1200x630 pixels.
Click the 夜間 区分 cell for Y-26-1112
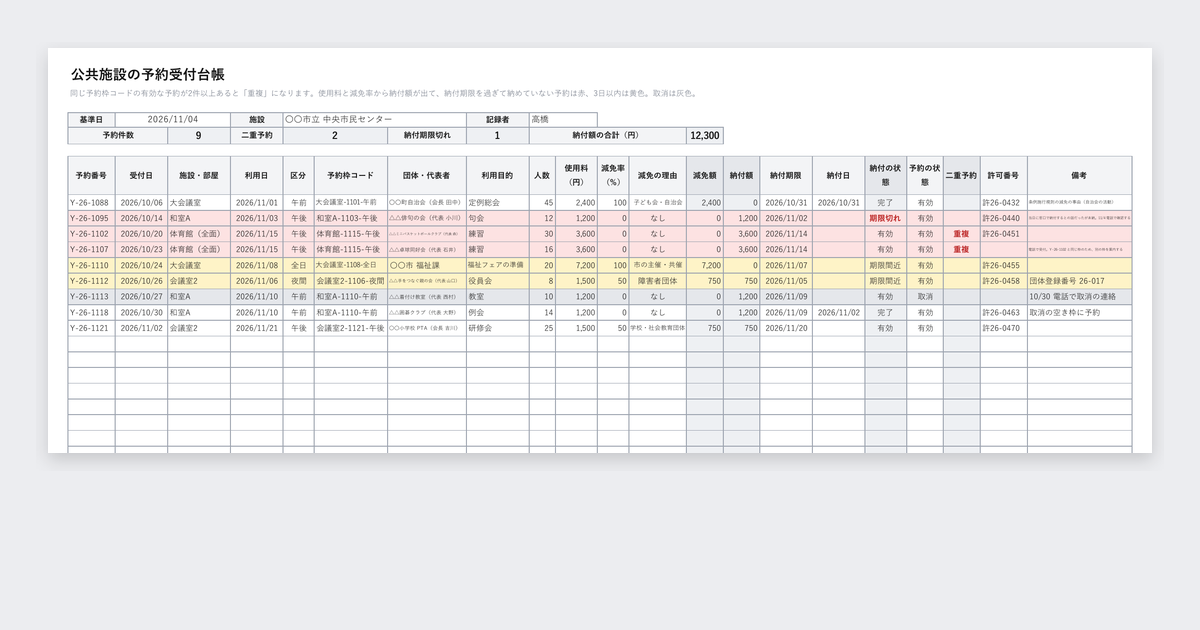[x=298, y=281]
